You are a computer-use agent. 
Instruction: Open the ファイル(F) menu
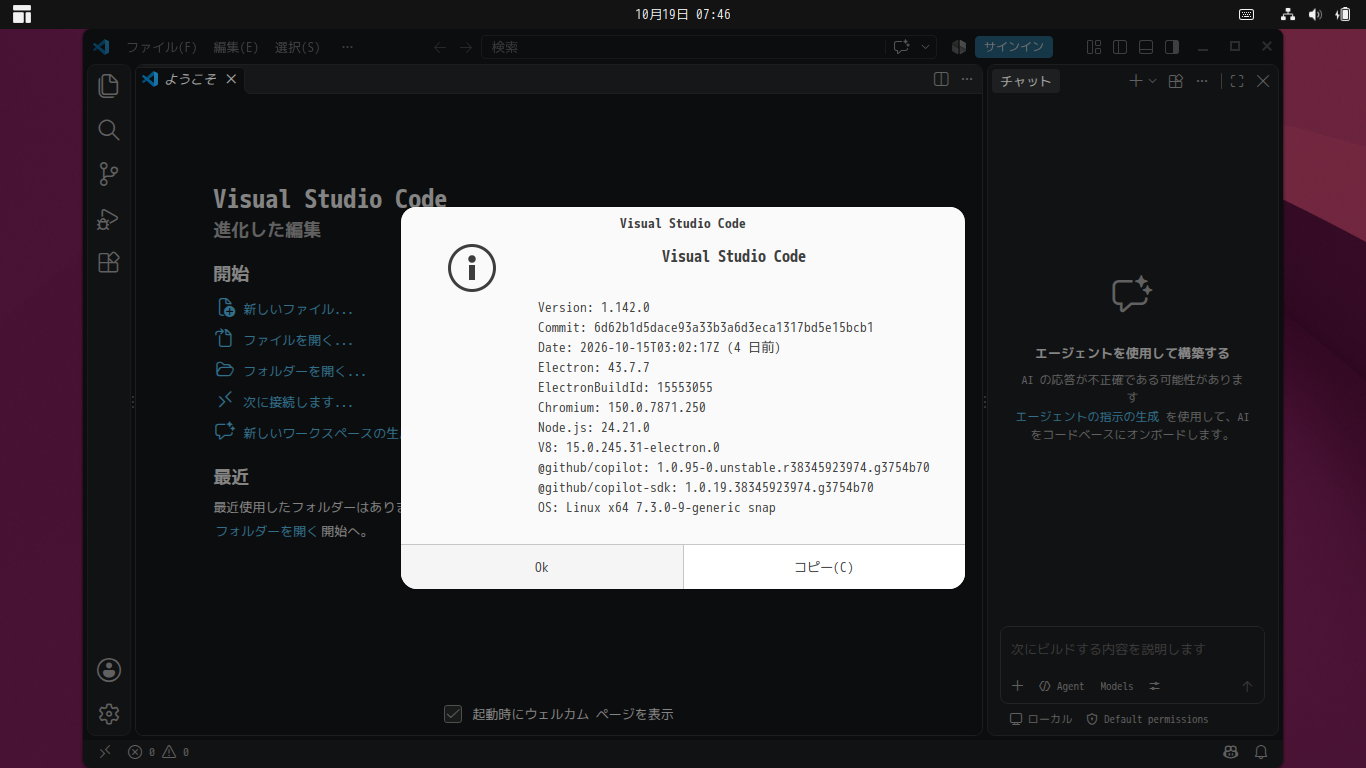[162, 47]
